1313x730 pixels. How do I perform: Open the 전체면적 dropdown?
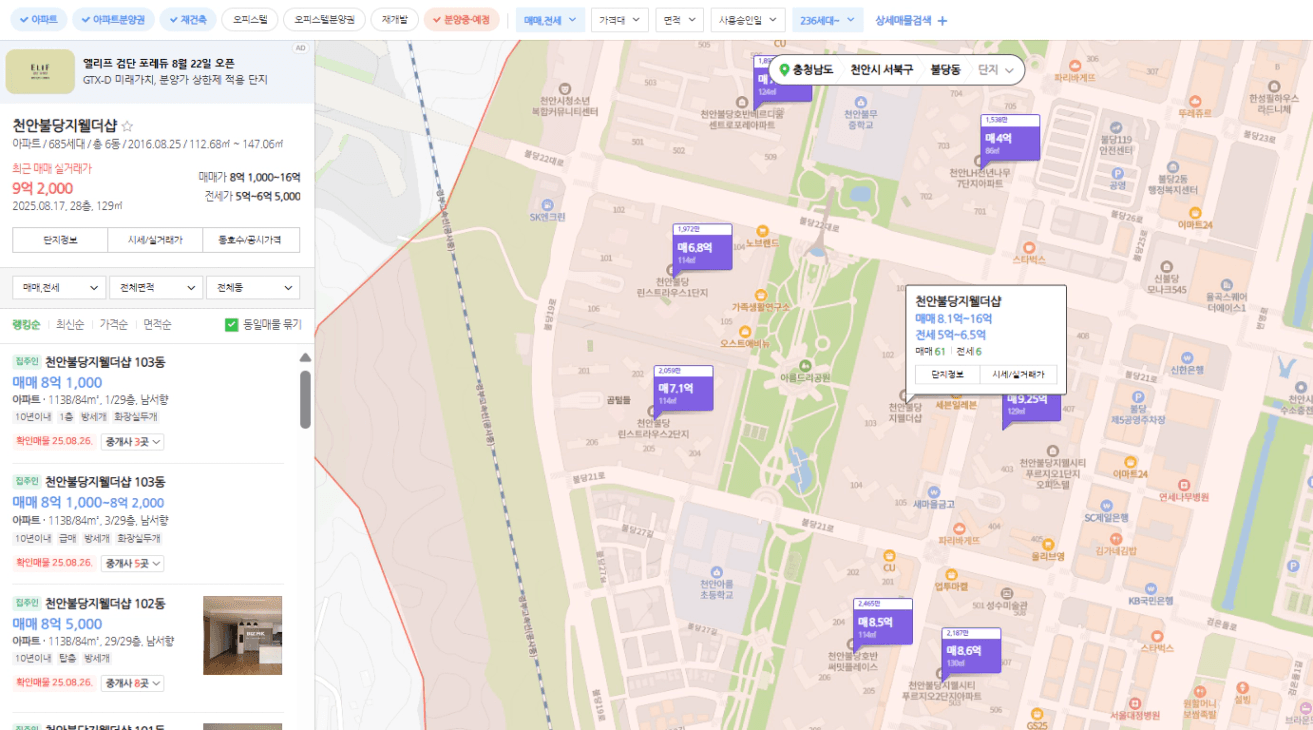[x=156, y=287]
